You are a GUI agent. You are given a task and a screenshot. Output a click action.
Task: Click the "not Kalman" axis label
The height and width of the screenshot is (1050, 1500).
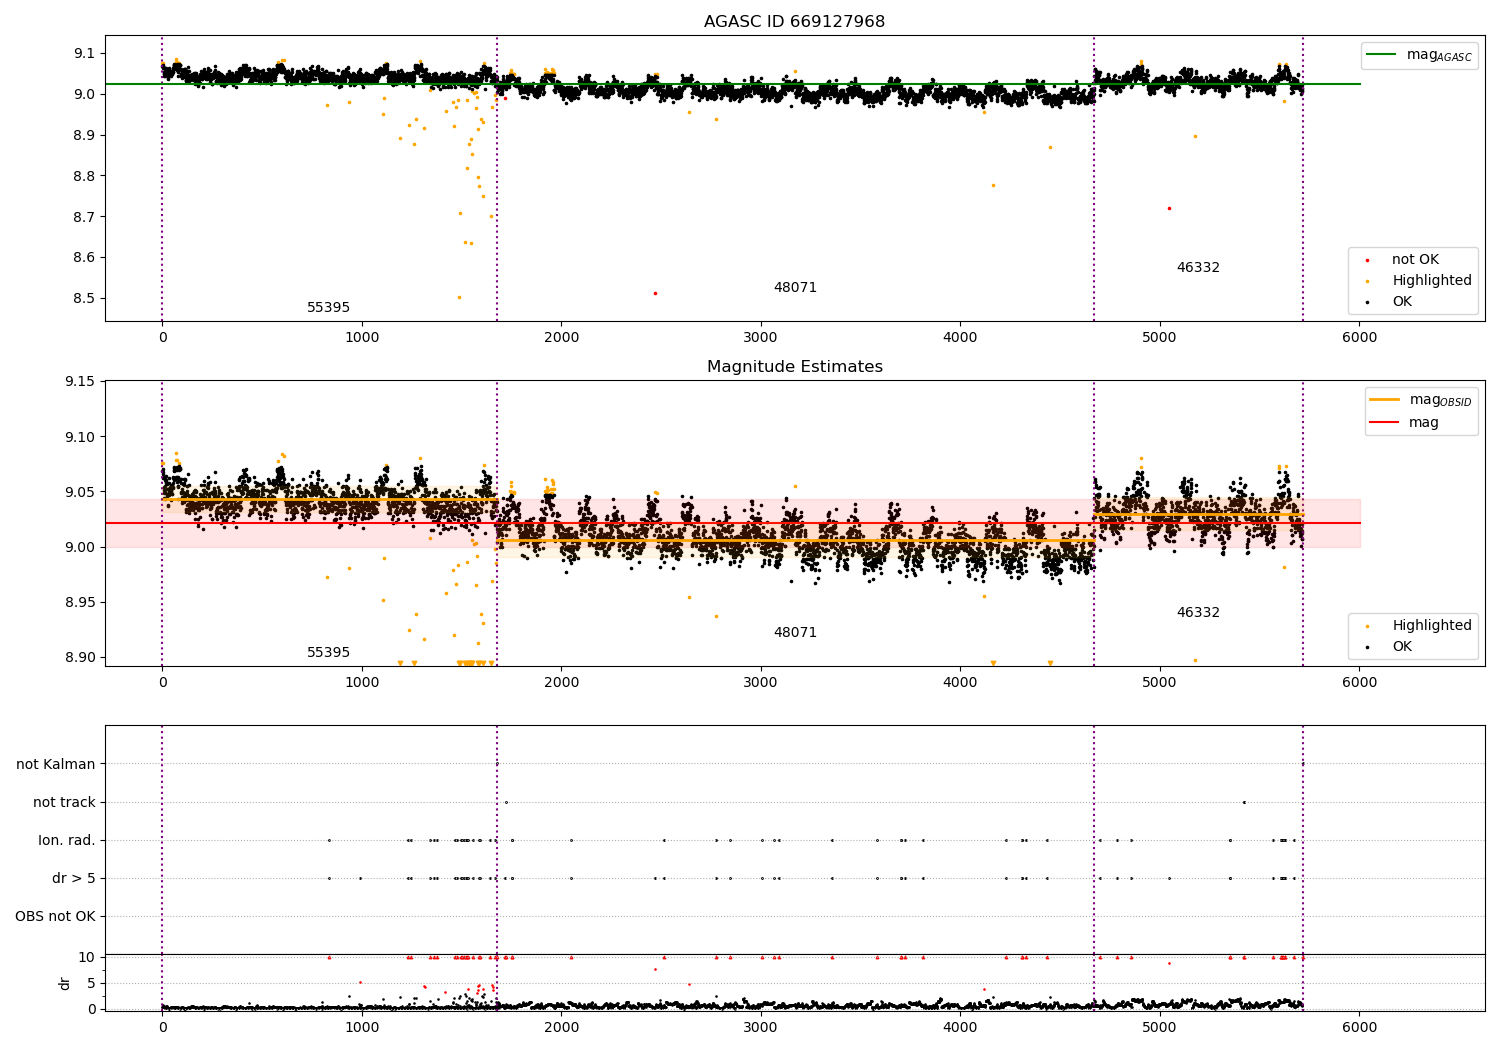[56, 765]
